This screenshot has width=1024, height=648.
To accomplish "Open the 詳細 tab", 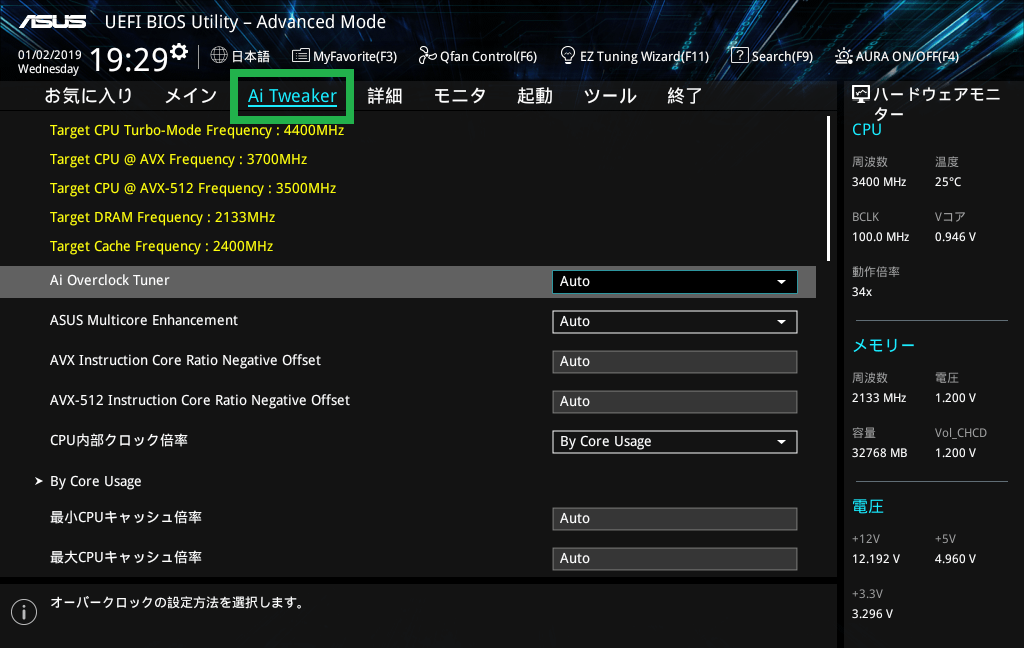I will click(385, 96).
